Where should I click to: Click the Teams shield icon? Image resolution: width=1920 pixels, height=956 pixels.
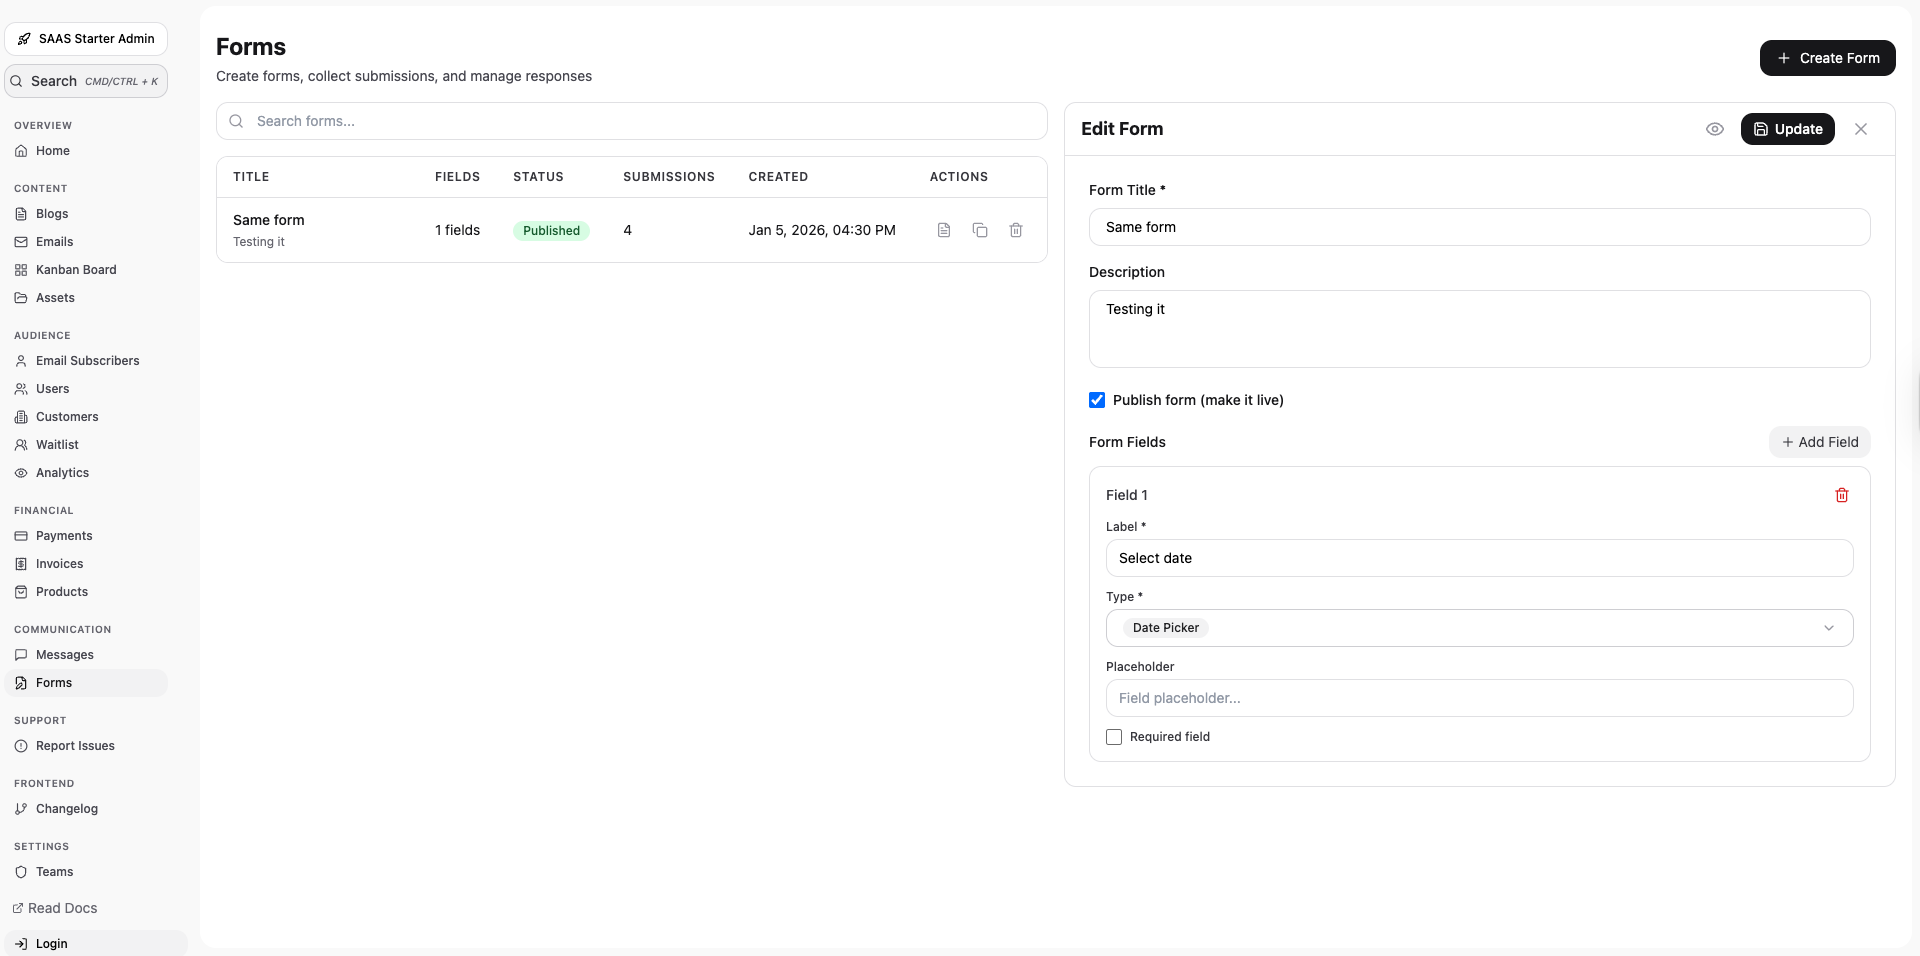click(x=21, y=872)
